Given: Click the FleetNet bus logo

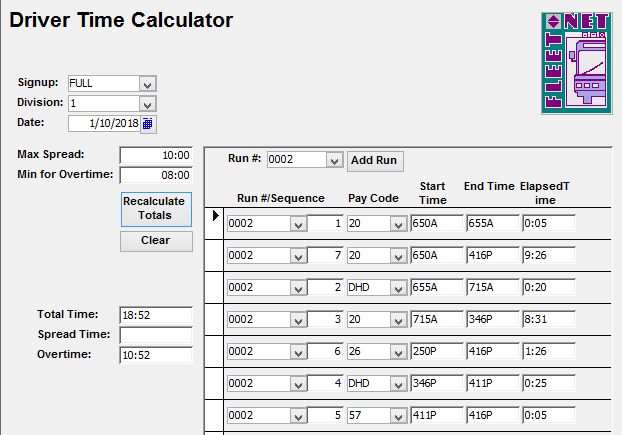Looking at the screenshot, I should click(x=580, y=62).
